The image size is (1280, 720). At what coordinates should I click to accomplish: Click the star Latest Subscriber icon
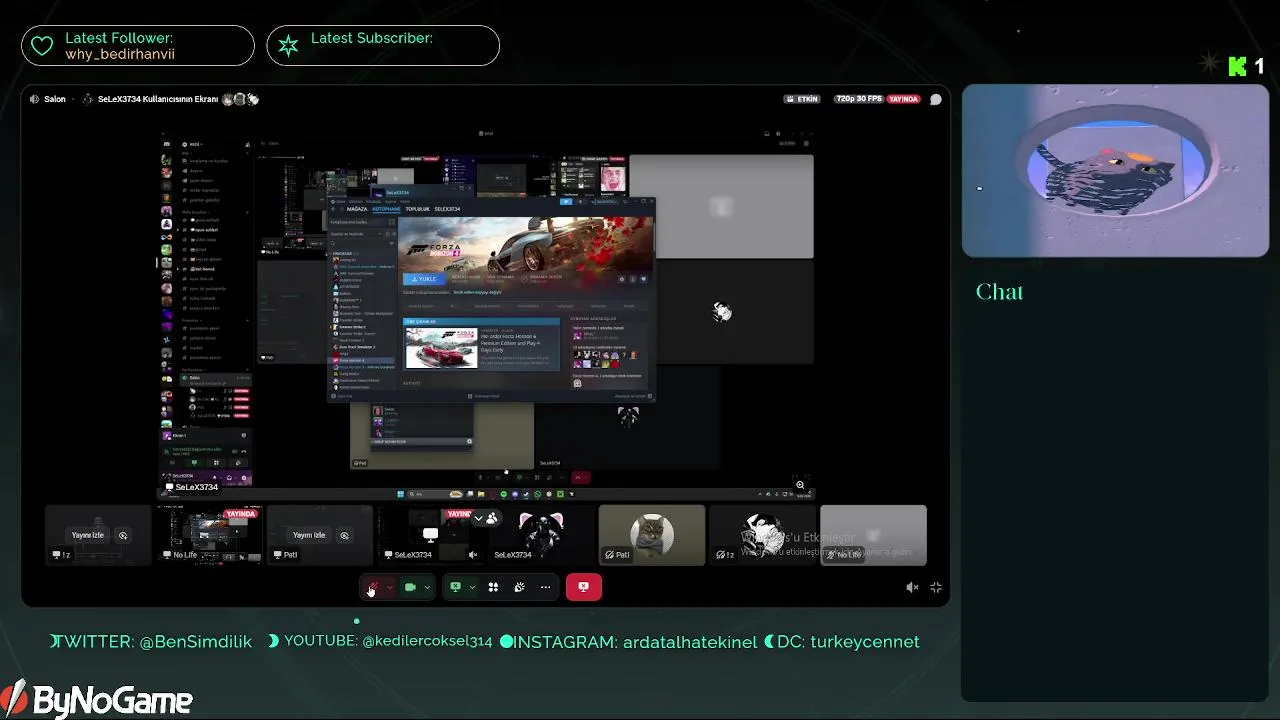click(x=288, y=46)
